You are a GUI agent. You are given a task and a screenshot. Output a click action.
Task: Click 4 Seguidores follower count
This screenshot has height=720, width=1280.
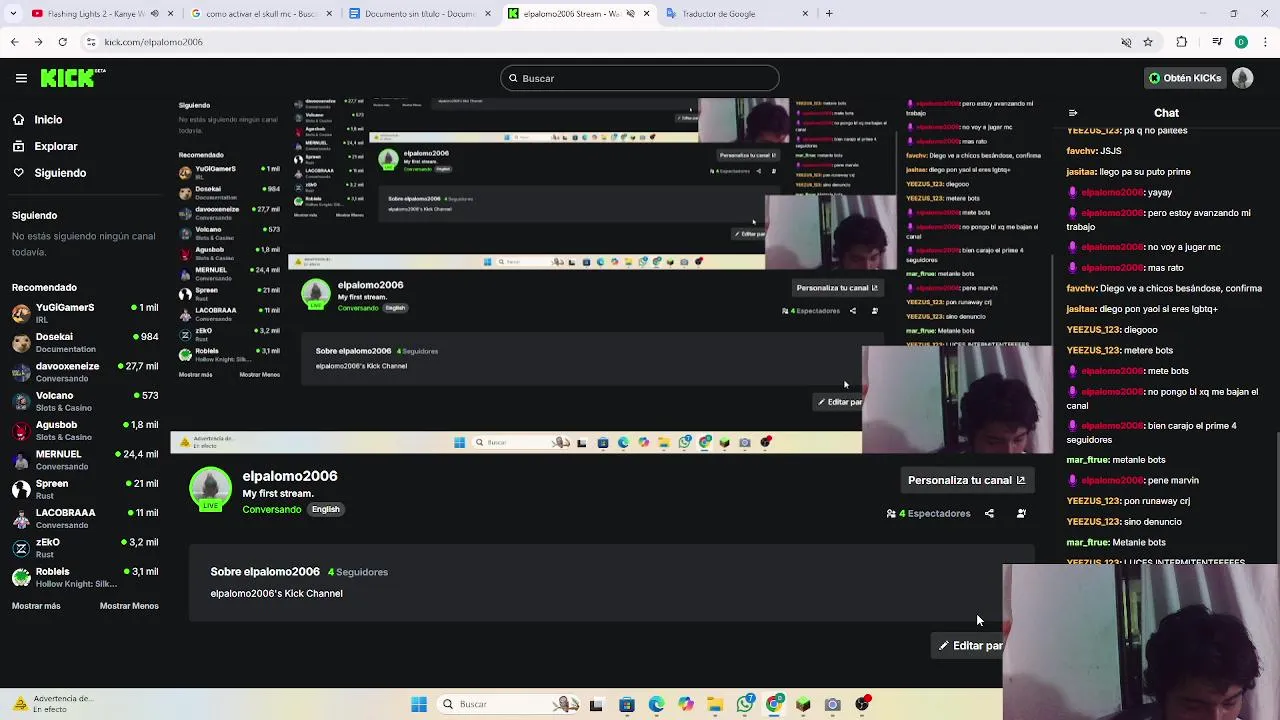[x=358, y=572]
